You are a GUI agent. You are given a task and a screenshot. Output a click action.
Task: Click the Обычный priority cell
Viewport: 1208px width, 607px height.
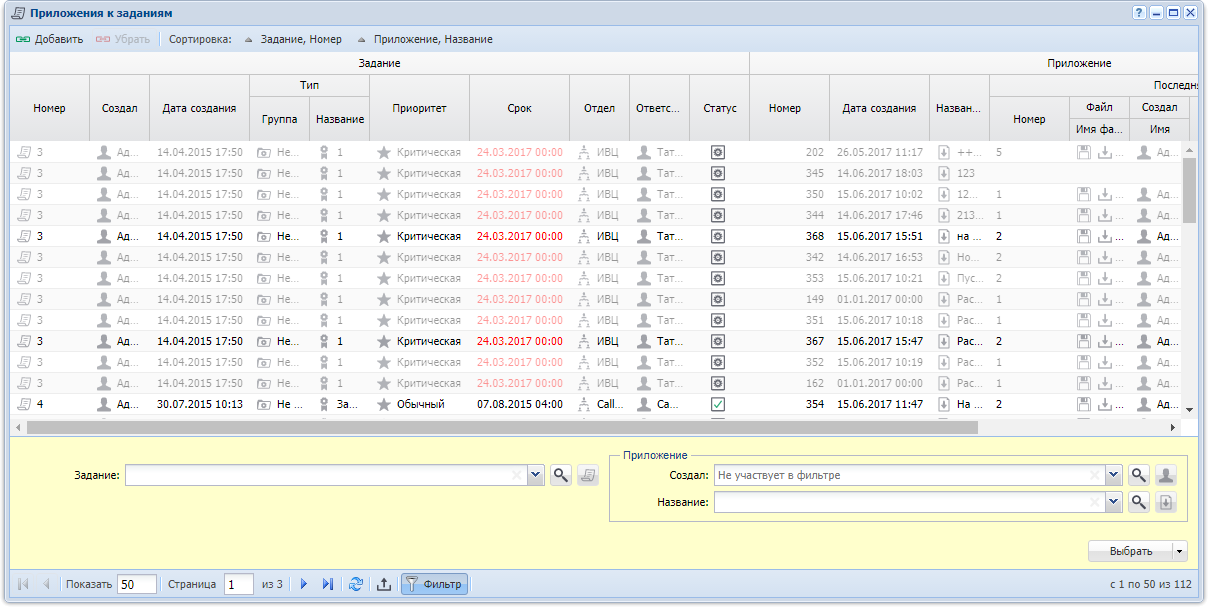tap(420, 404)
